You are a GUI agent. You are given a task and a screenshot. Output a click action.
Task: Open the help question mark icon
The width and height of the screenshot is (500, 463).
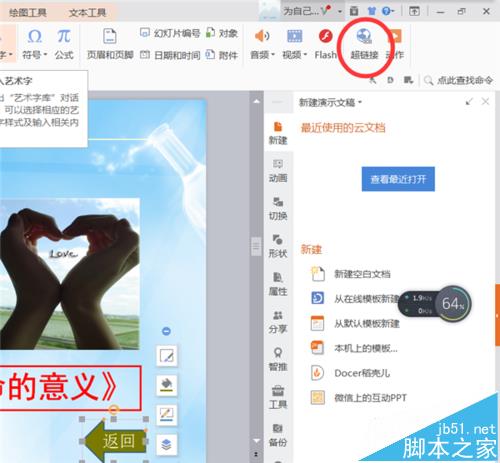tap(386, 11)
